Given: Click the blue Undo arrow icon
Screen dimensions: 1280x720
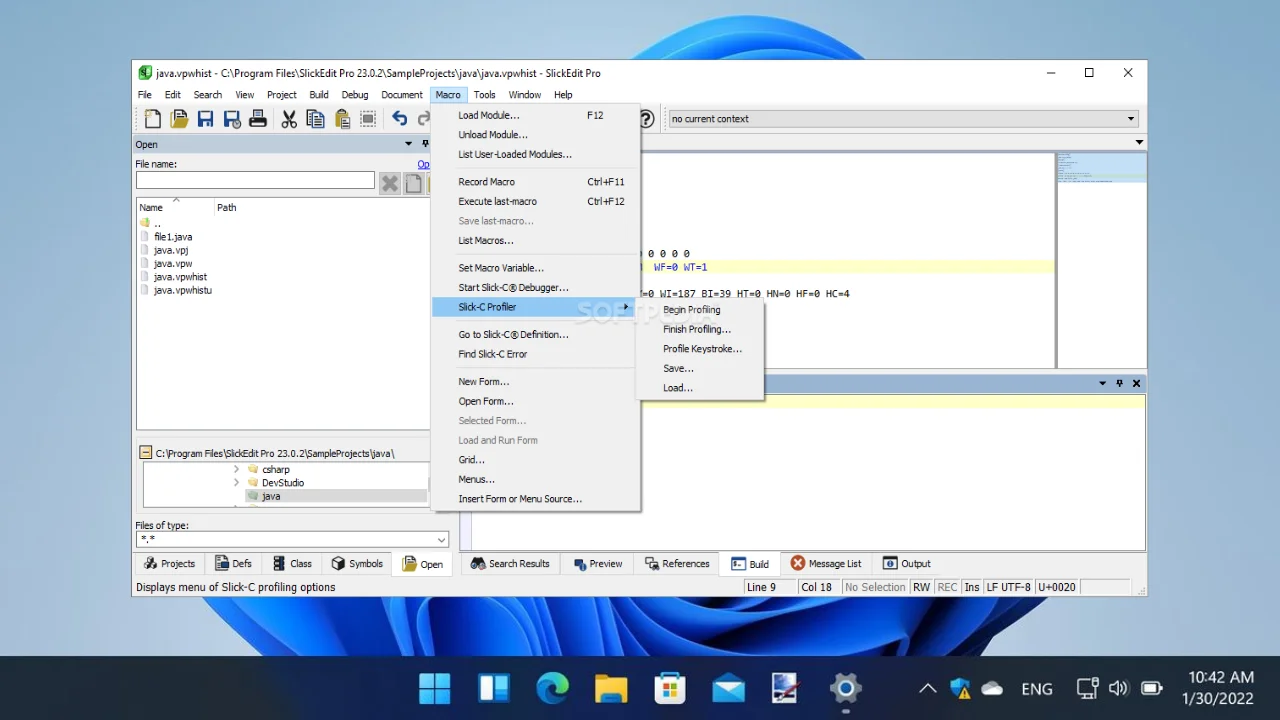Looking at the screenshot, I should click(x=400, y=119).
